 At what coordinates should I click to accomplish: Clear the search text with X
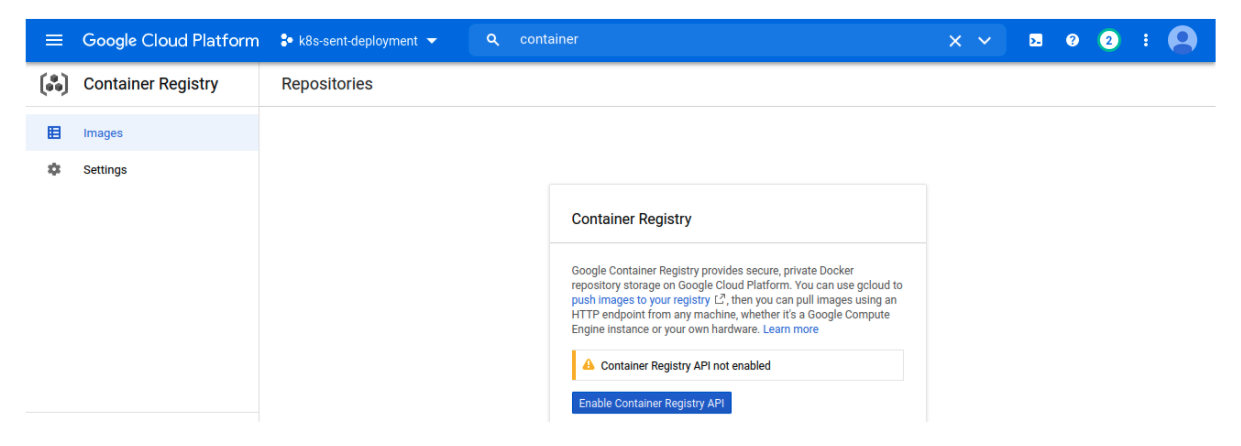coord(955,40)
